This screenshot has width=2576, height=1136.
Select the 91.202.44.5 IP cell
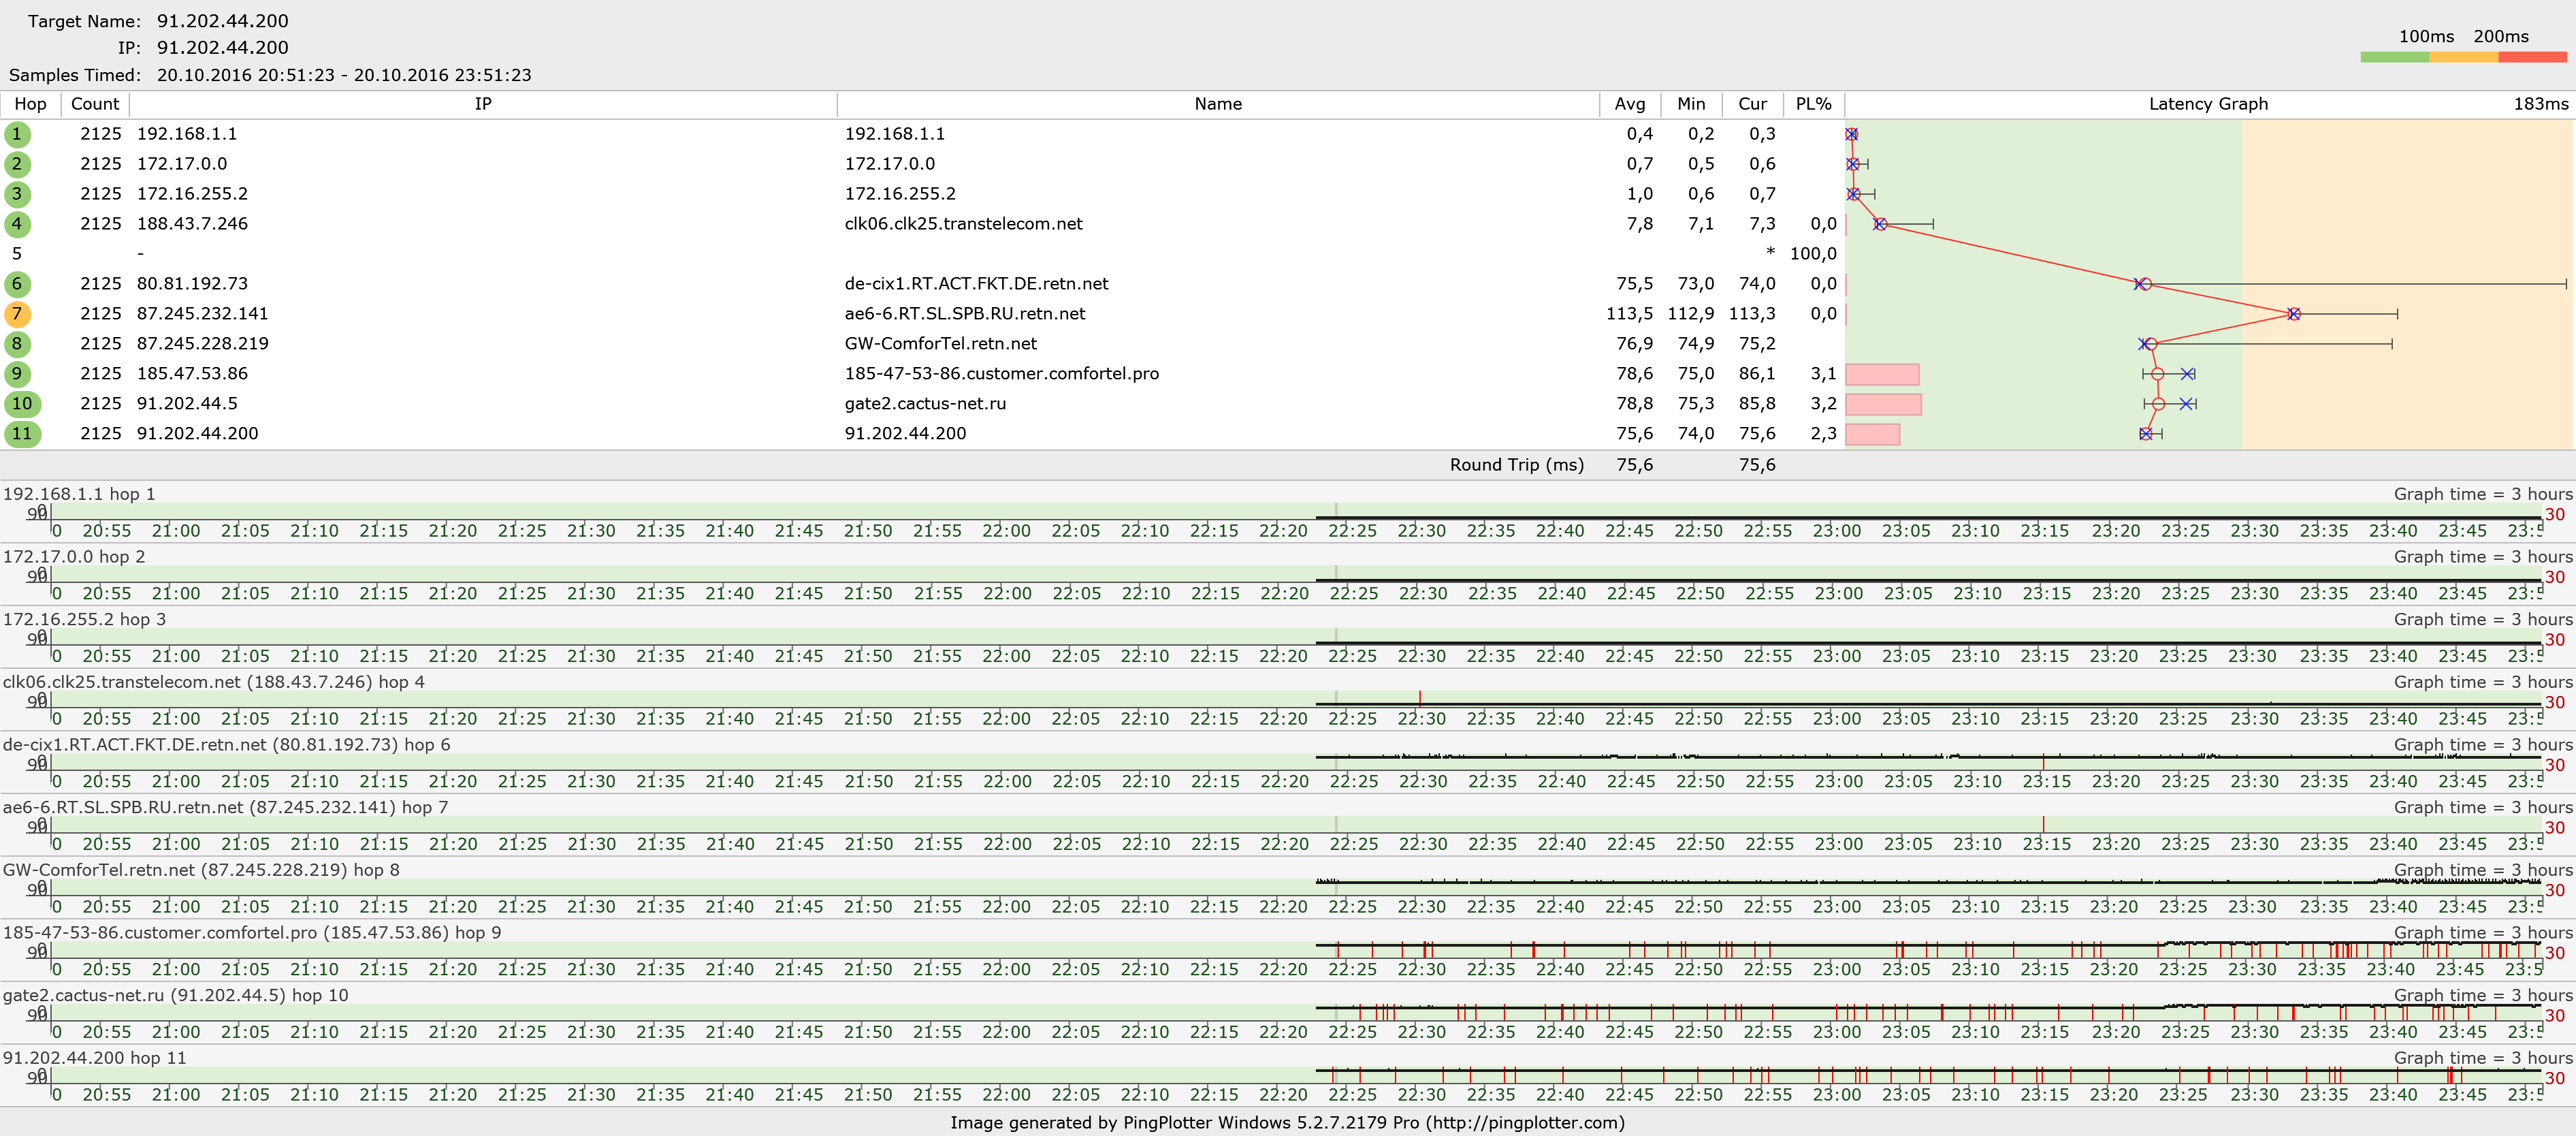pos(187,404)
